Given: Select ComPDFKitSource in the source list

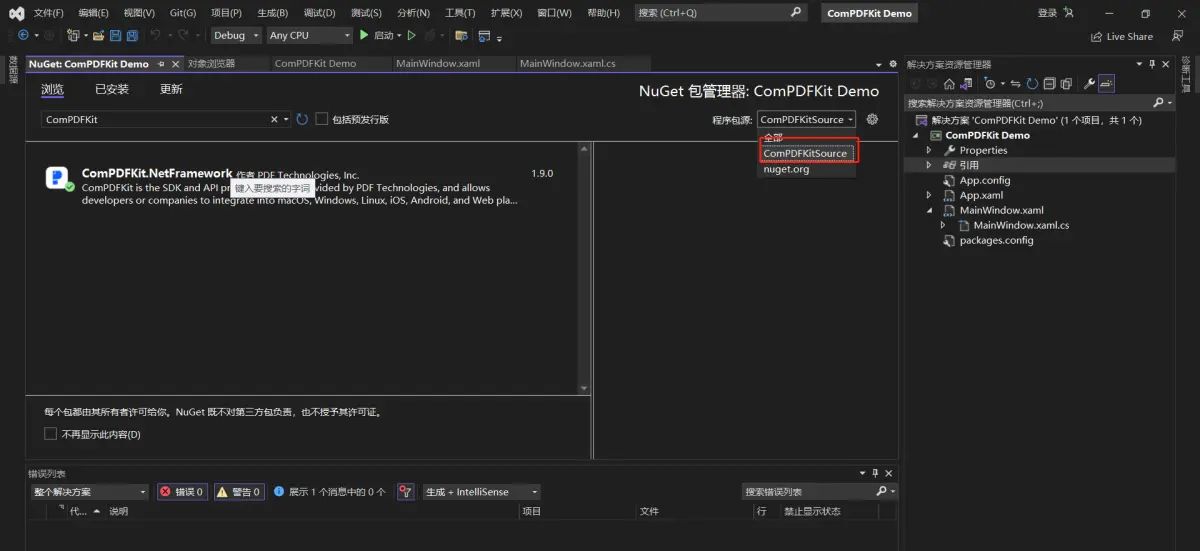Looking at the screenshot, I should [806, 153].
